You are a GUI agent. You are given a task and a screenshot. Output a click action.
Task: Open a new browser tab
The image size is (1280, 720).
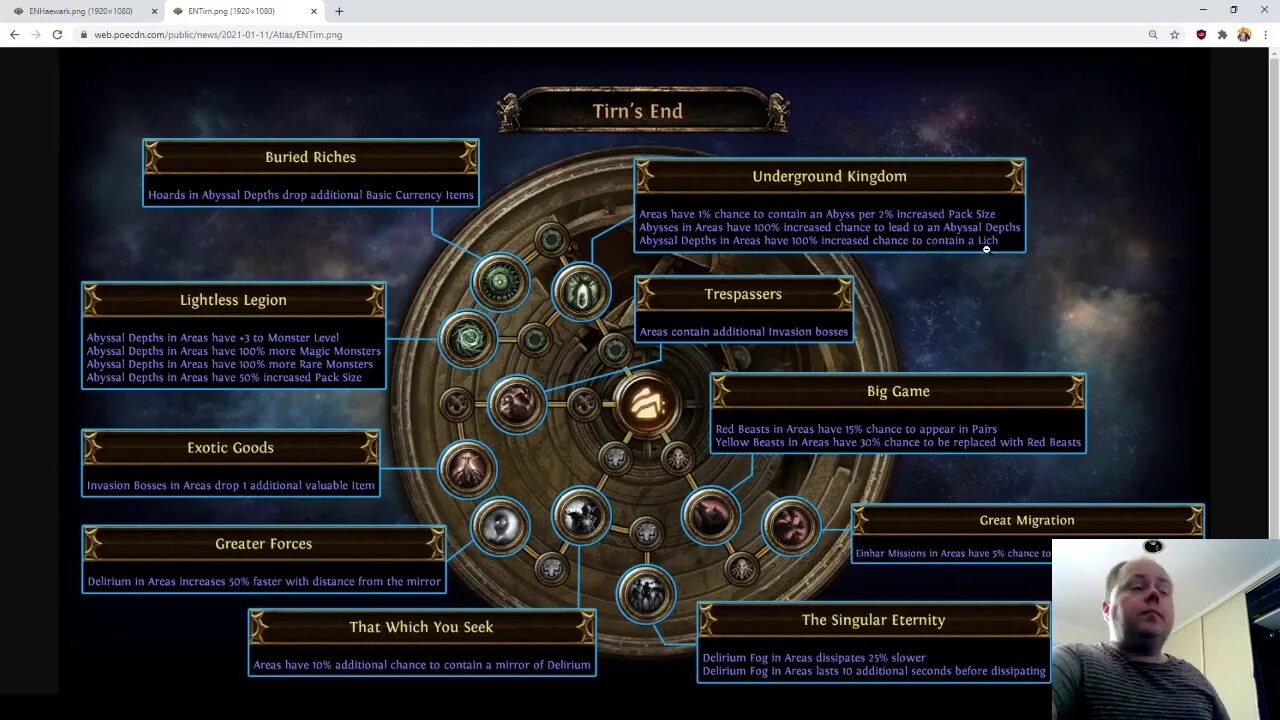point(339,11)
